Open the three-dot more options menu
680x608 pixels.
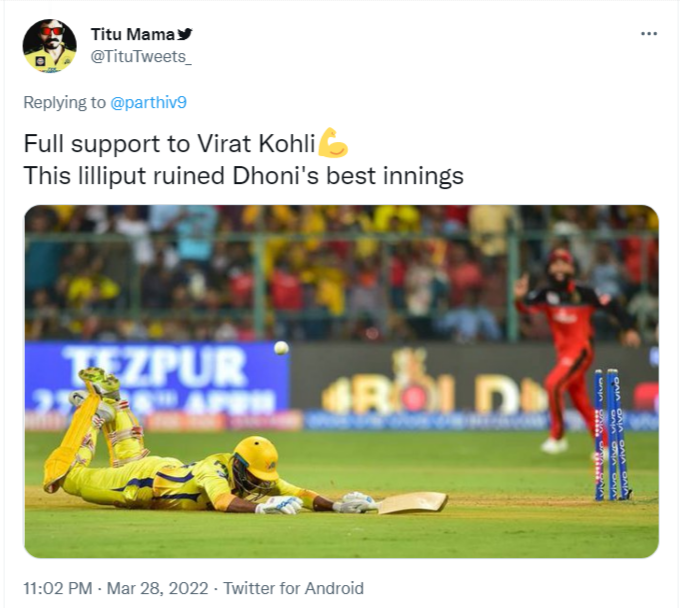point(649,33)
